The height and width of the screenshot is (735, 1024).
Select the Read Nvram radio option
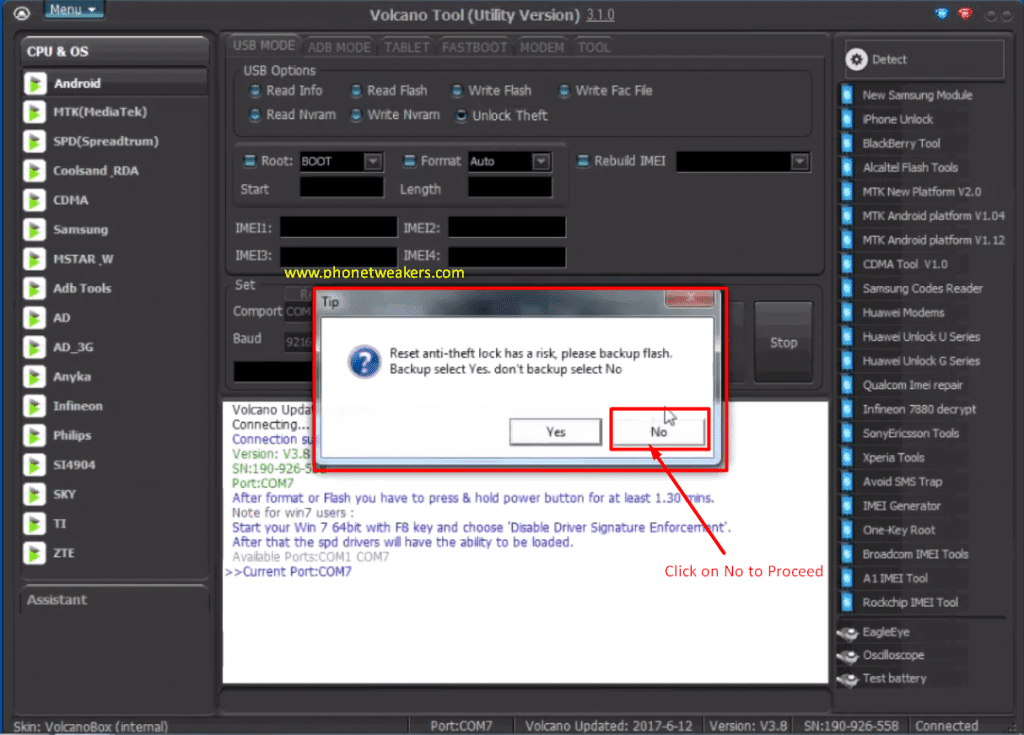tap(255, 115)
